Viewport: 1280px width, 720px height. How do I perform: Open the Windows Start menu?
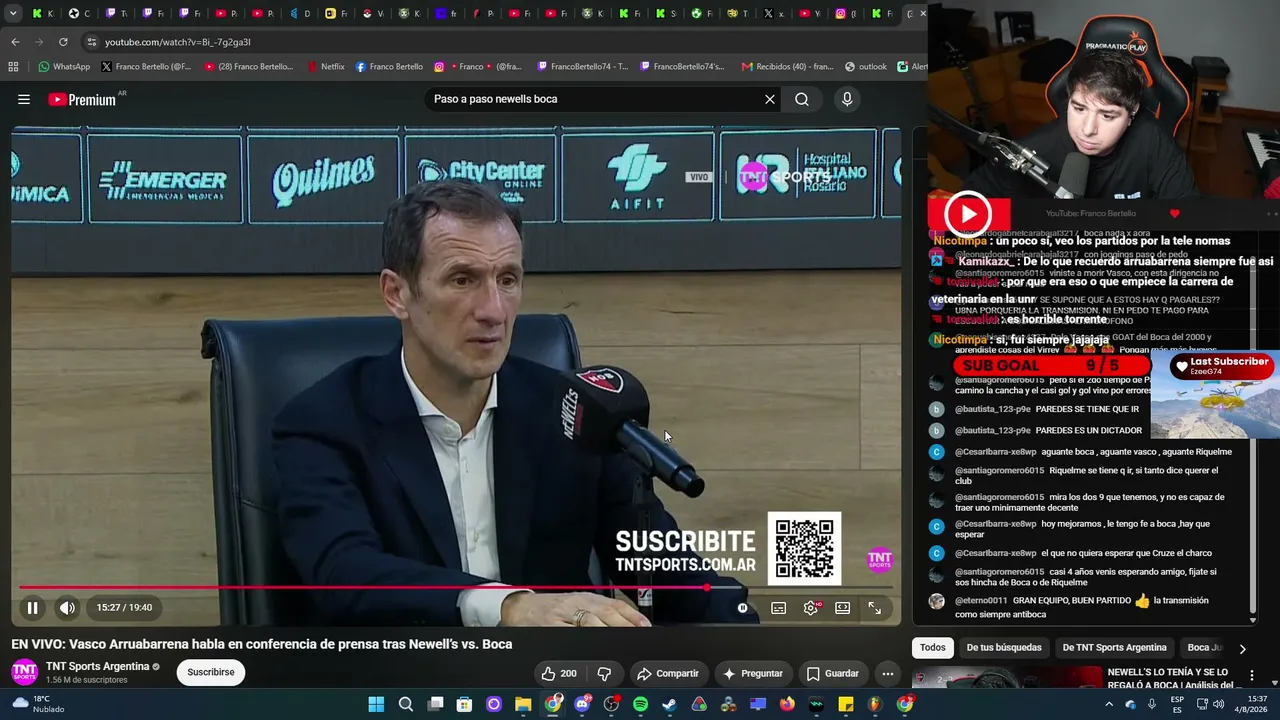pyautogui.click(x=376, y=704)
